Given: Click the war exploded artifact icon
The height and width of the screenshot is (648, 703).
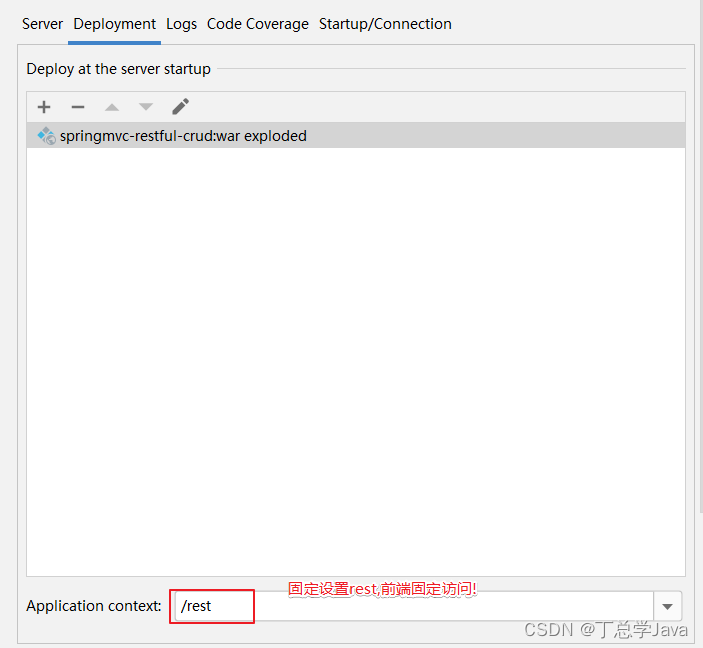Looking at the screenshot, I should (47, 135).
